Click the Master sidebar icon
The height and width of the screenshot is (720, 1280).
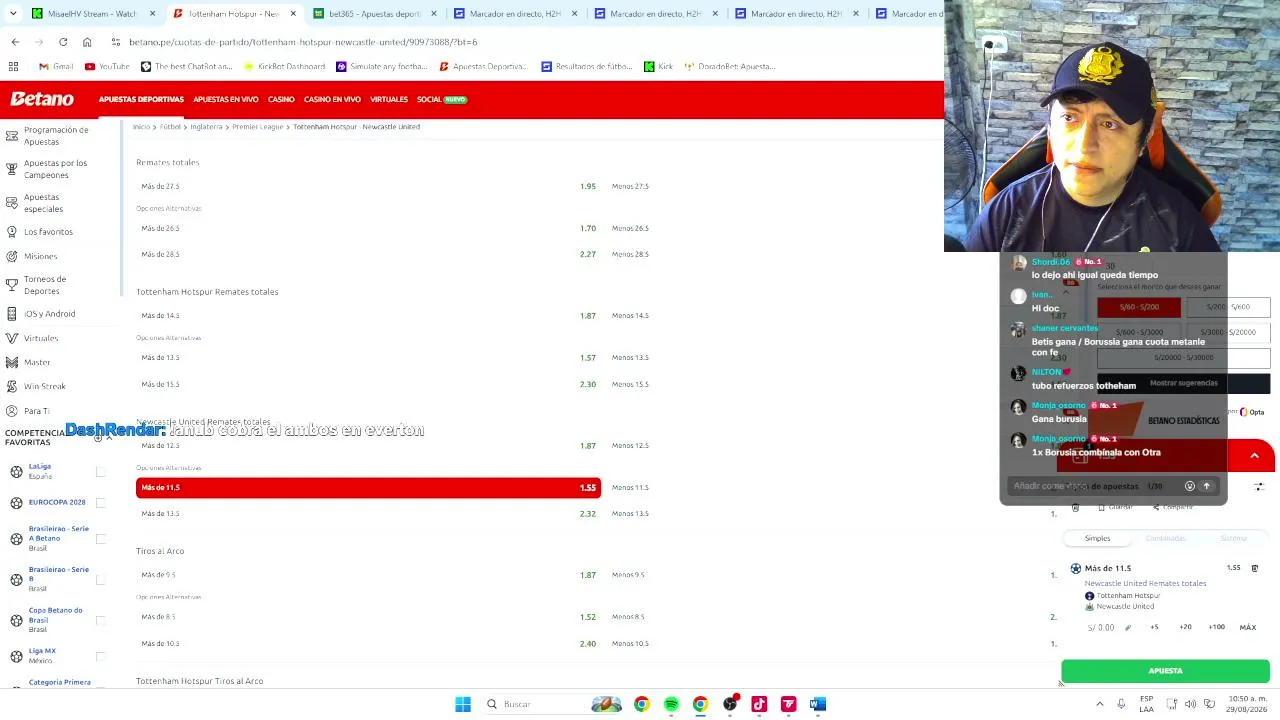[x=12, y=362]
